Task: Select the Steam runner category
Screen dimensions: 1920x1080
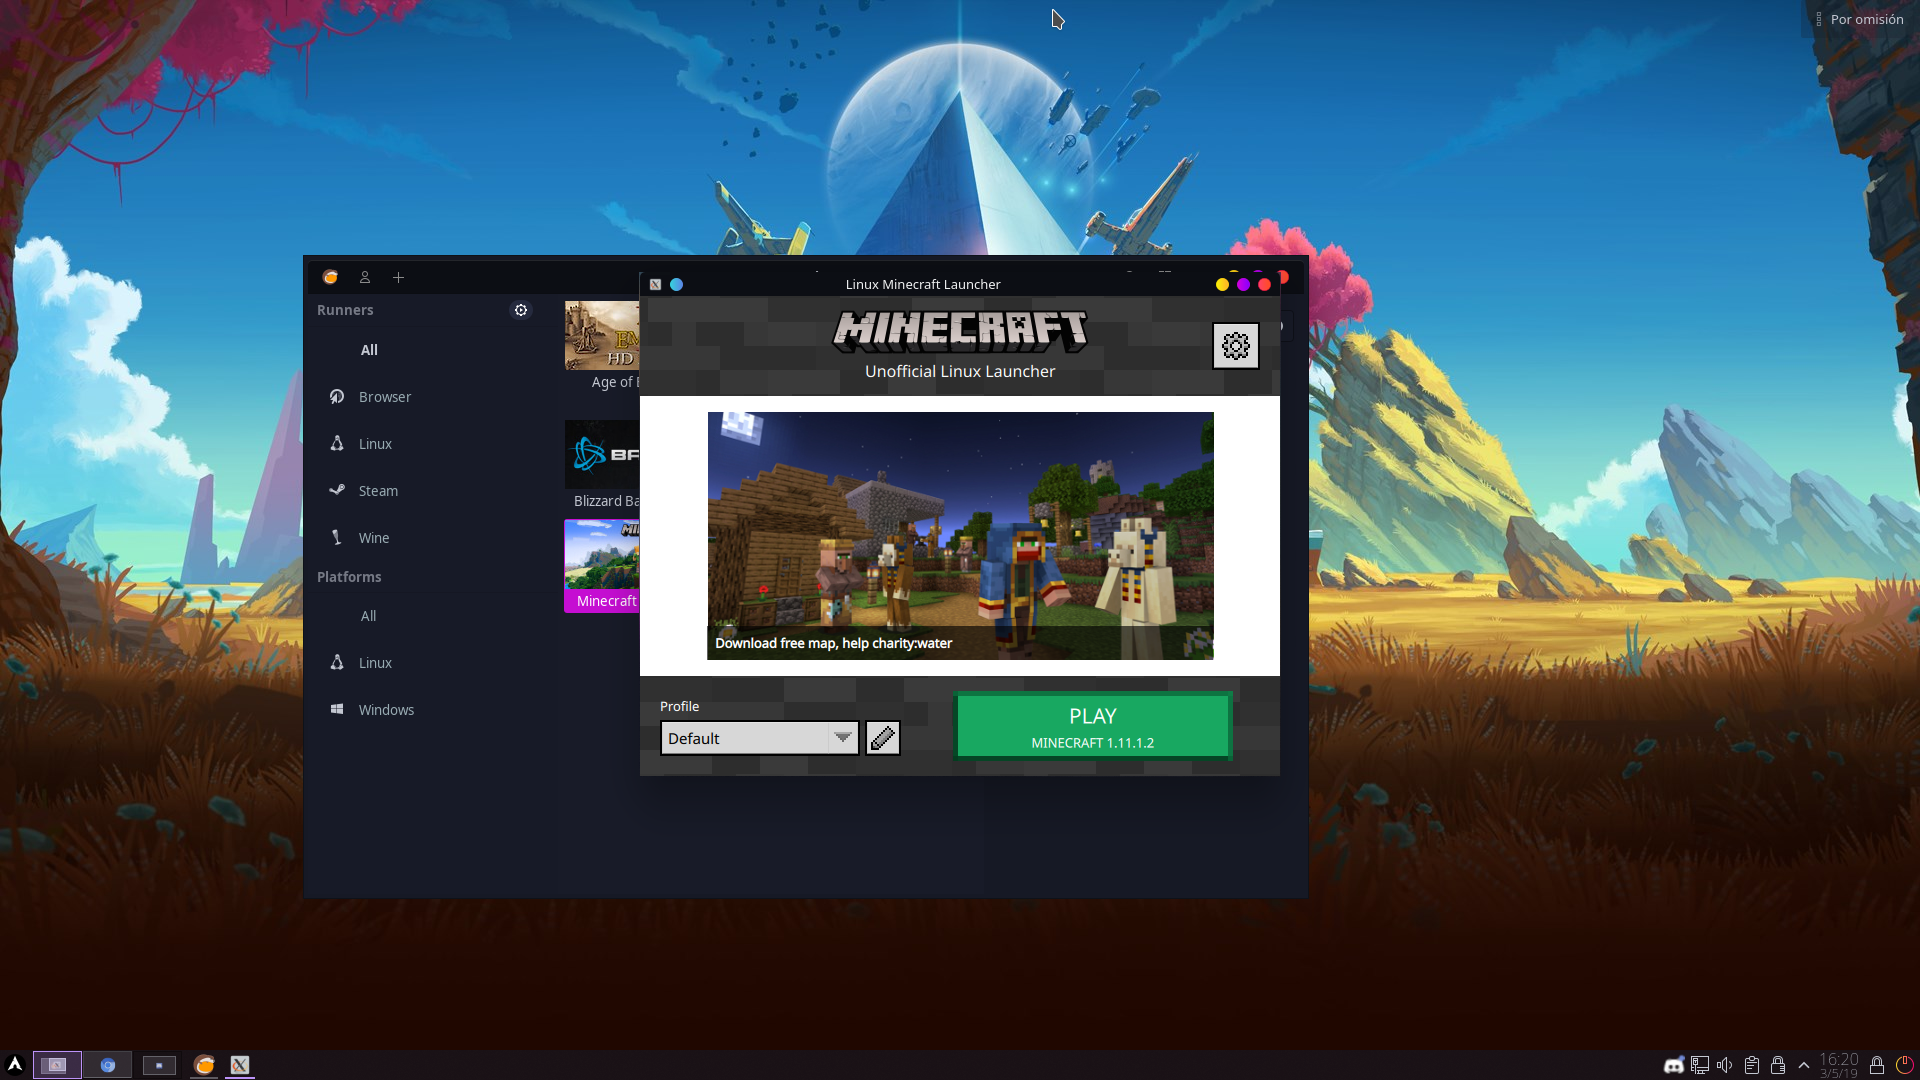Action: pyautogui.click(x=378, y=491)
